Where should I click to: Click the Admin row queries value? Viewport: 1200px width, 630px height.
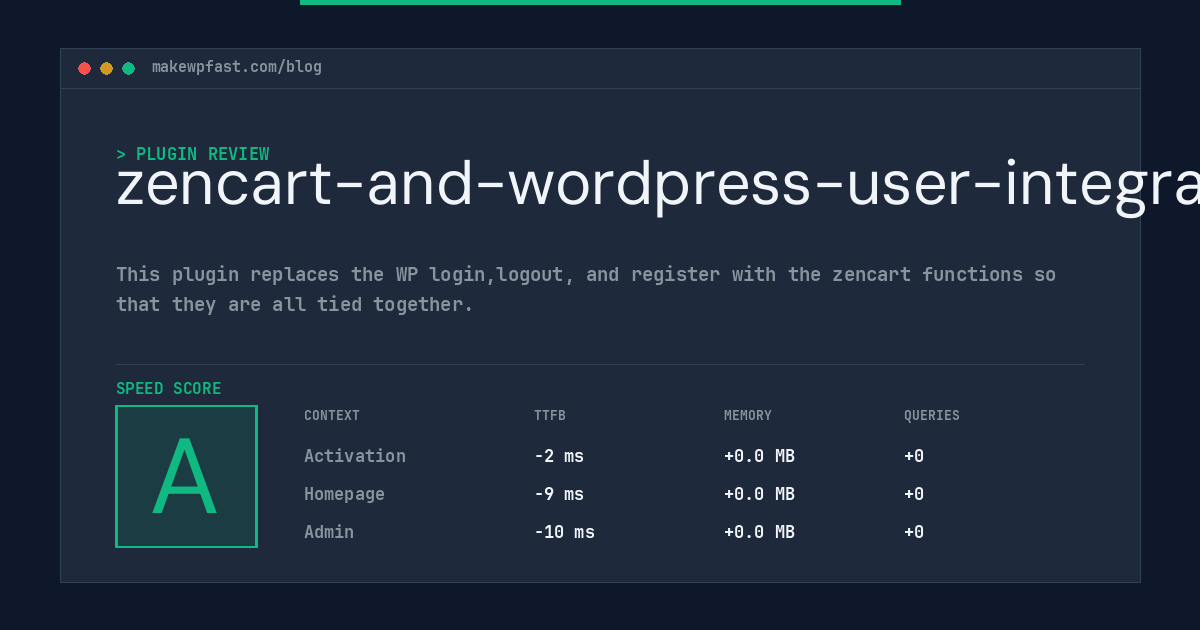914,532
